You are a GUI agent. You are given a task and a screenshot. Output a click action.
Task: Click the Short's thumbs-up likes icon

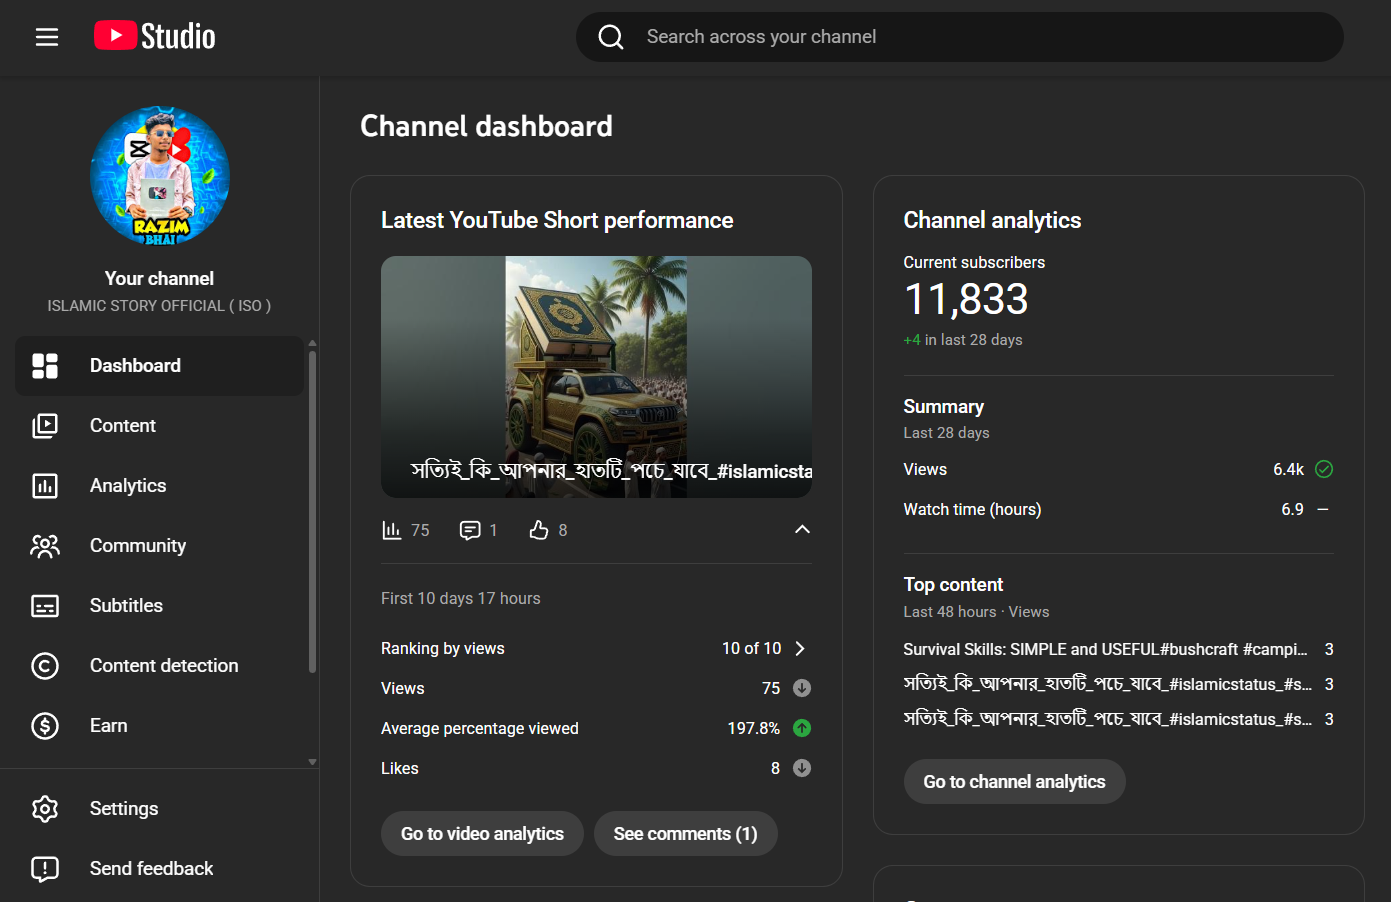coord(539,530)
